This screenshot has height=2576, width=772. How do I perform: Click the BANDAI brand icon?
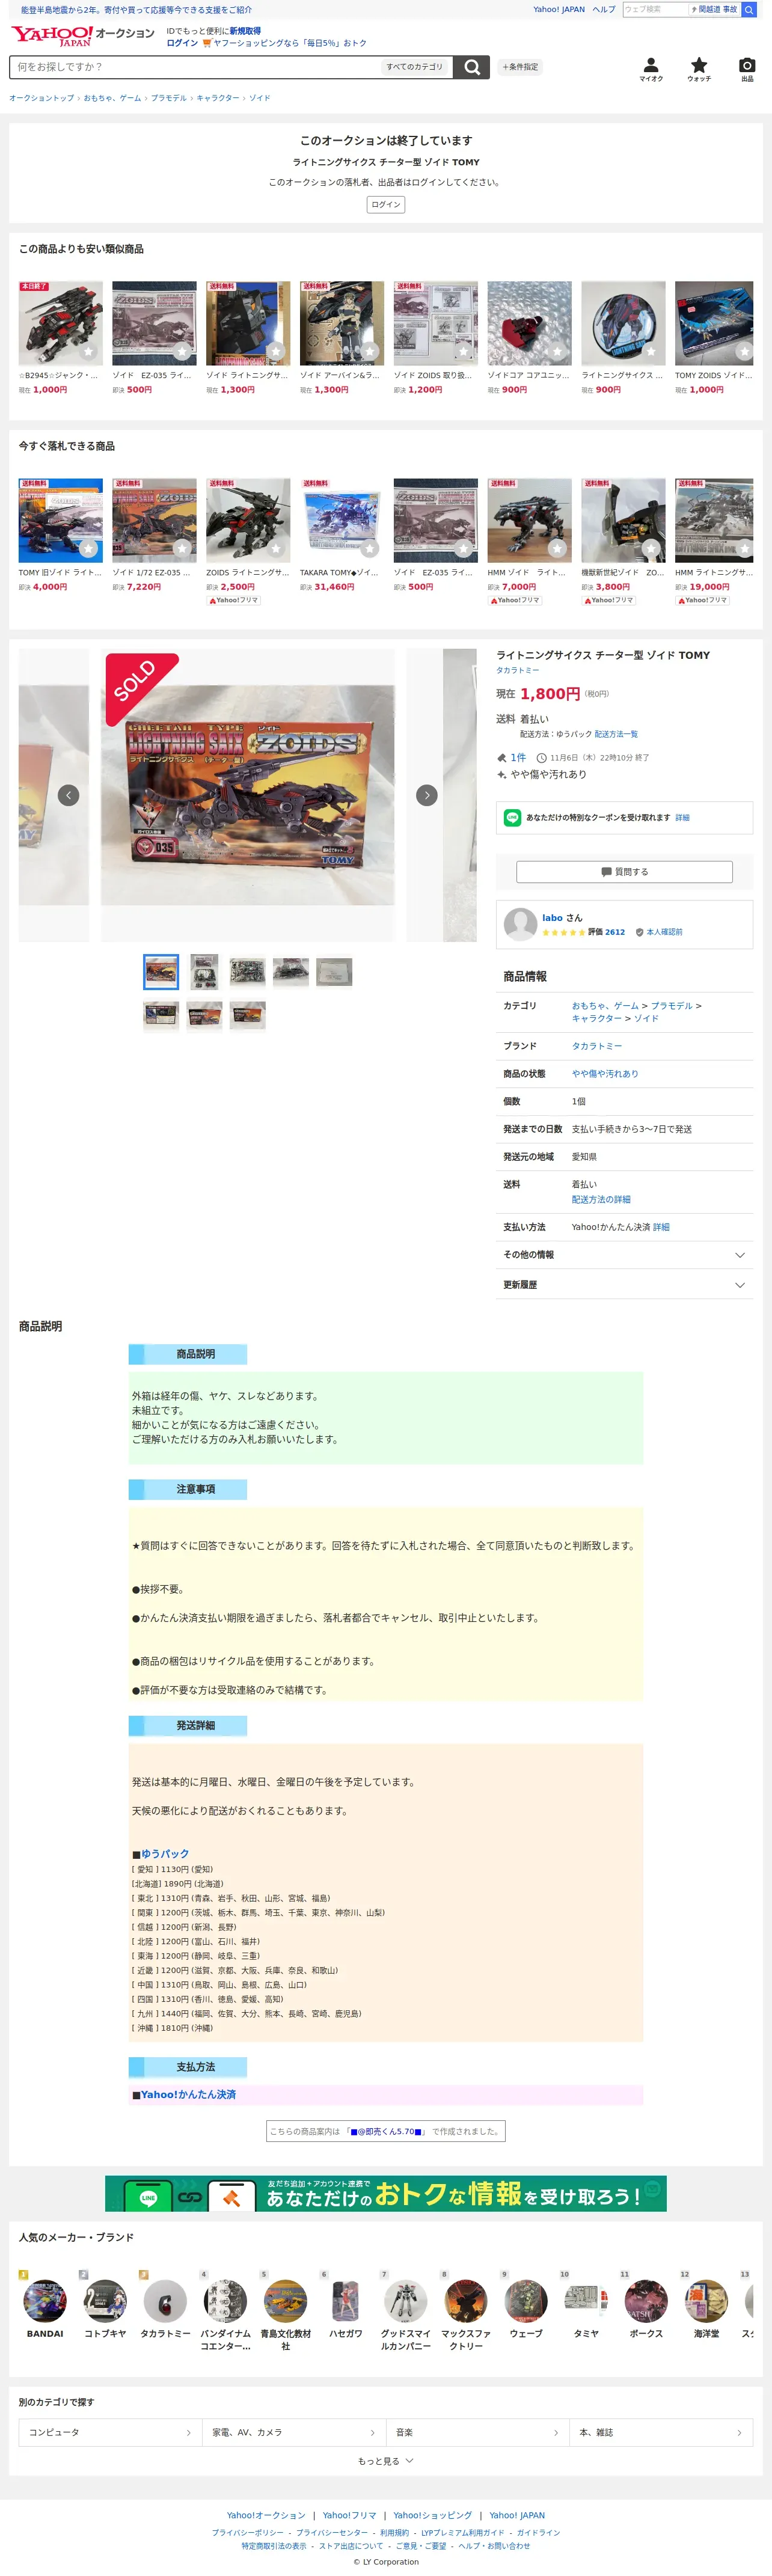(45, 2301)
